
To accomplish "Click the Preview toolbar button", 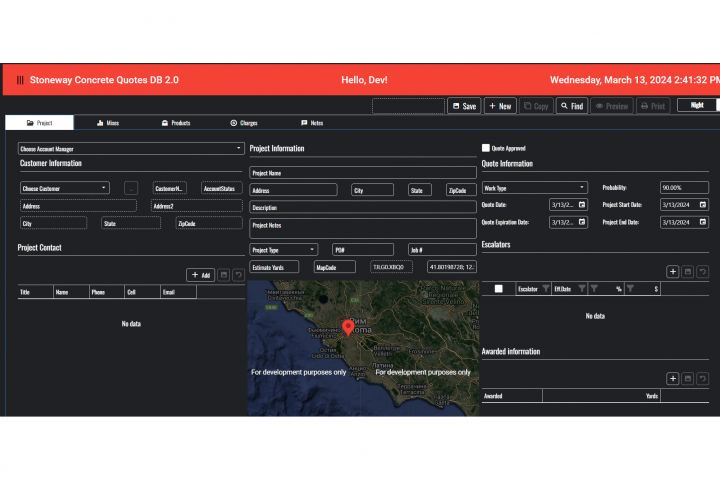I will pos(612,106).
